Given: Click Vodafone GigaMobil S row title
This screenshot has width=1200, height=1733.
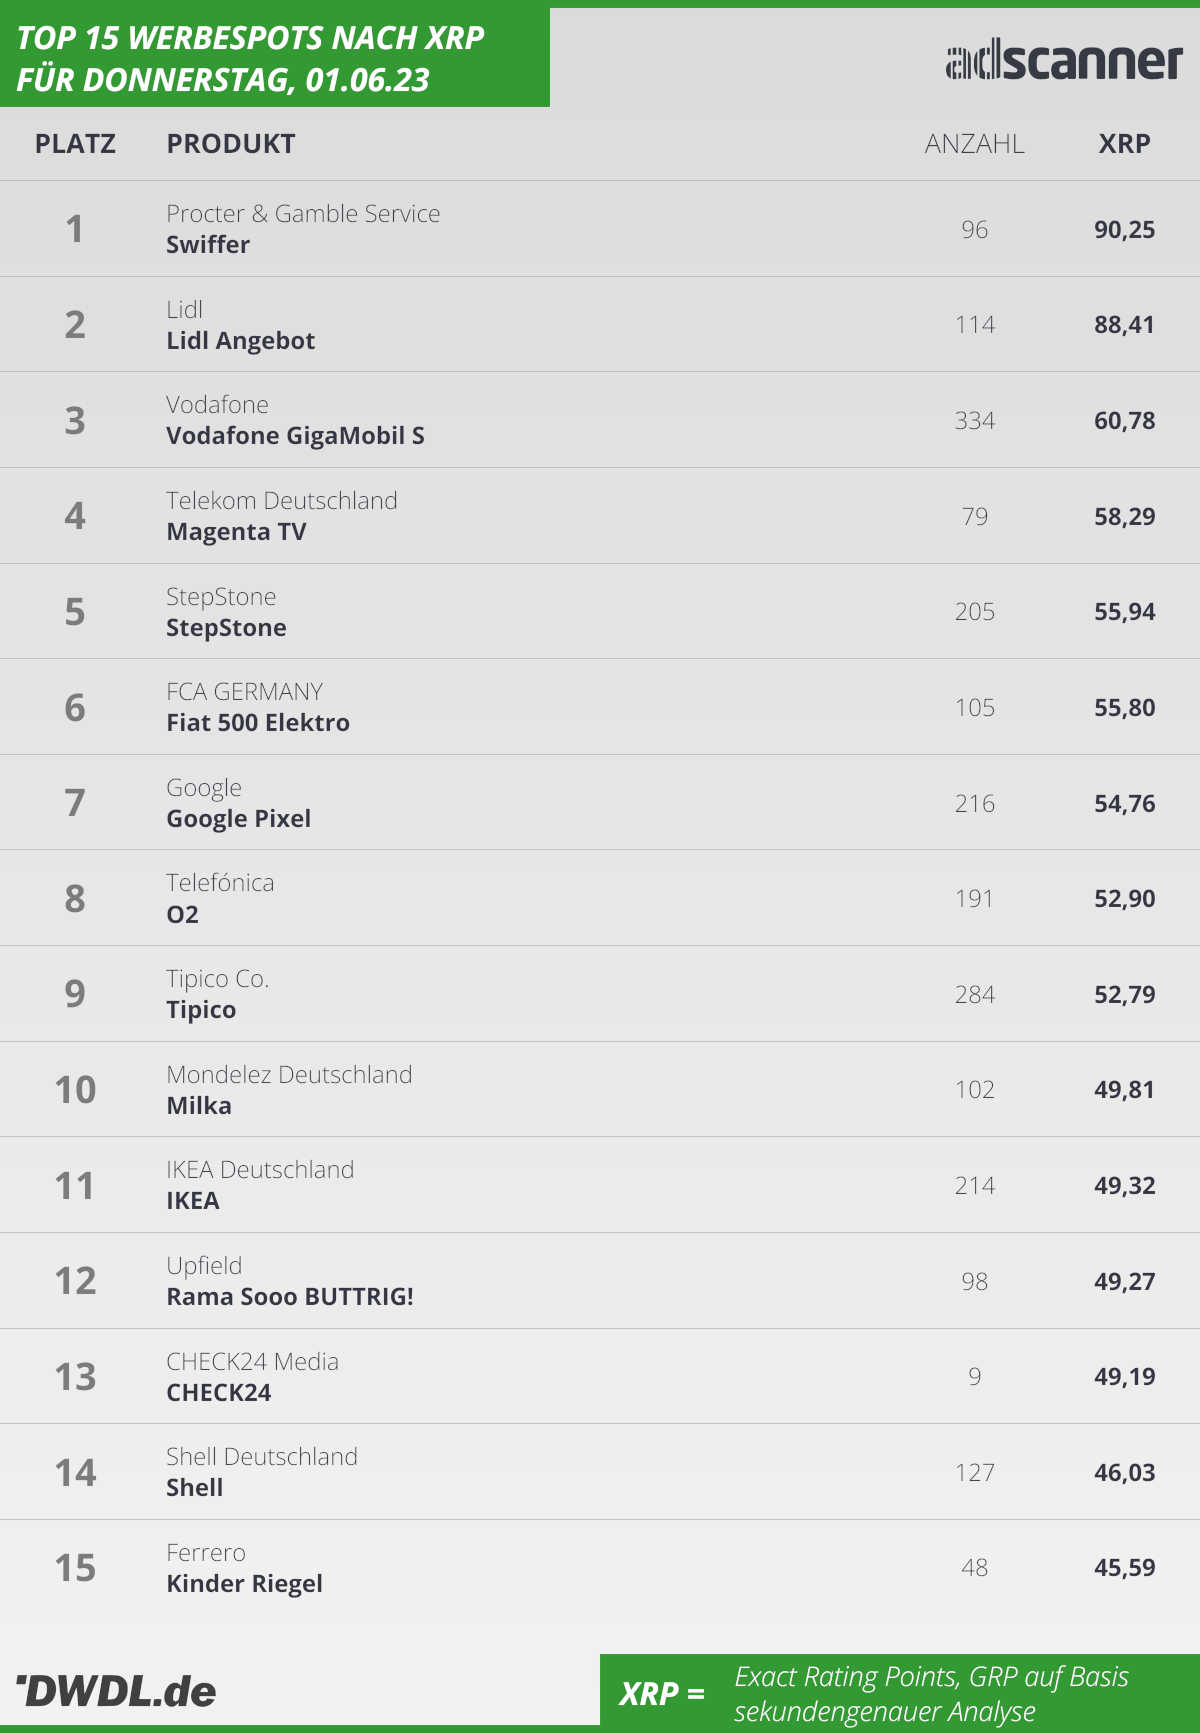Looking at the screenshot, I should tap(295, 436).
